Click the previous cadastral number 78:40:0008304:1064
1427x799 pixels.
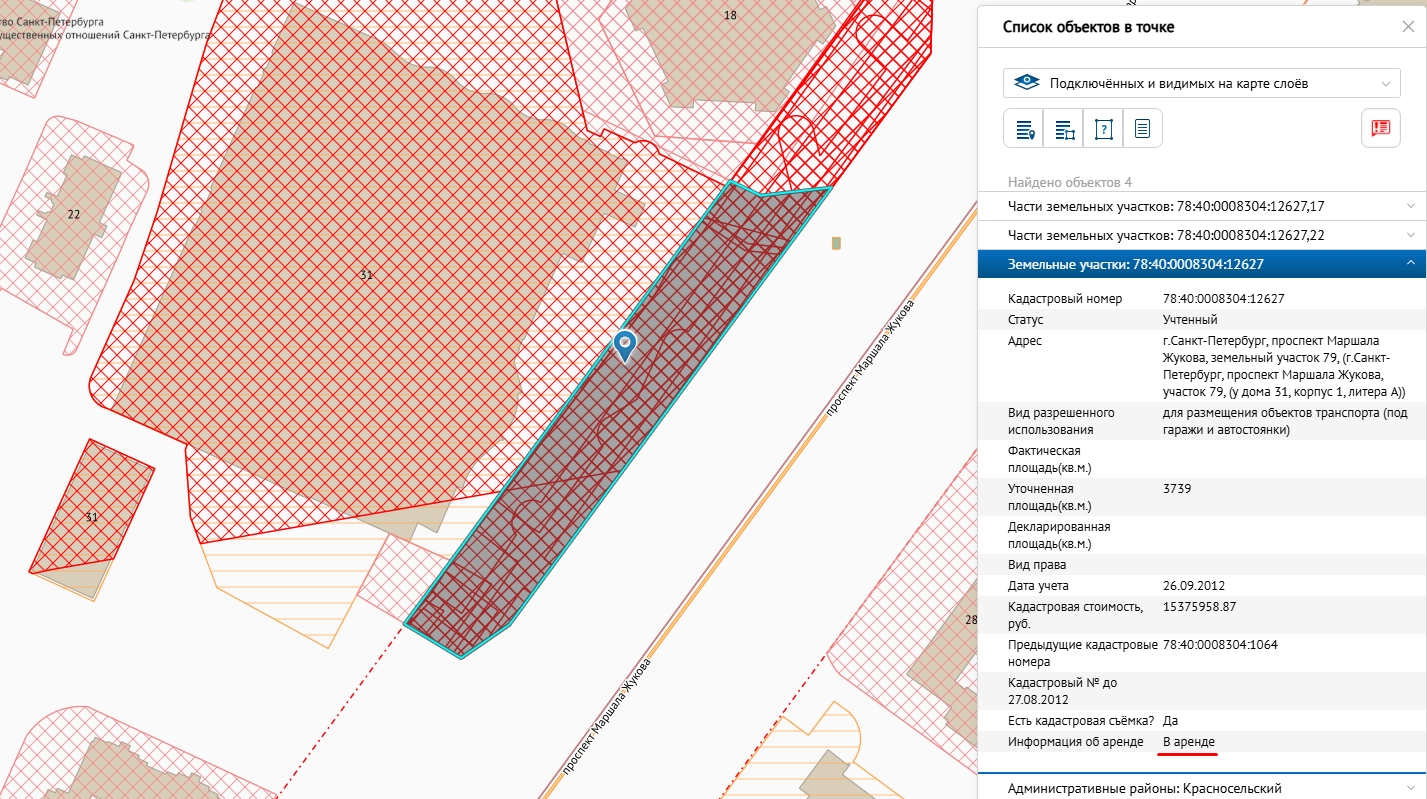click(1220, 644)
